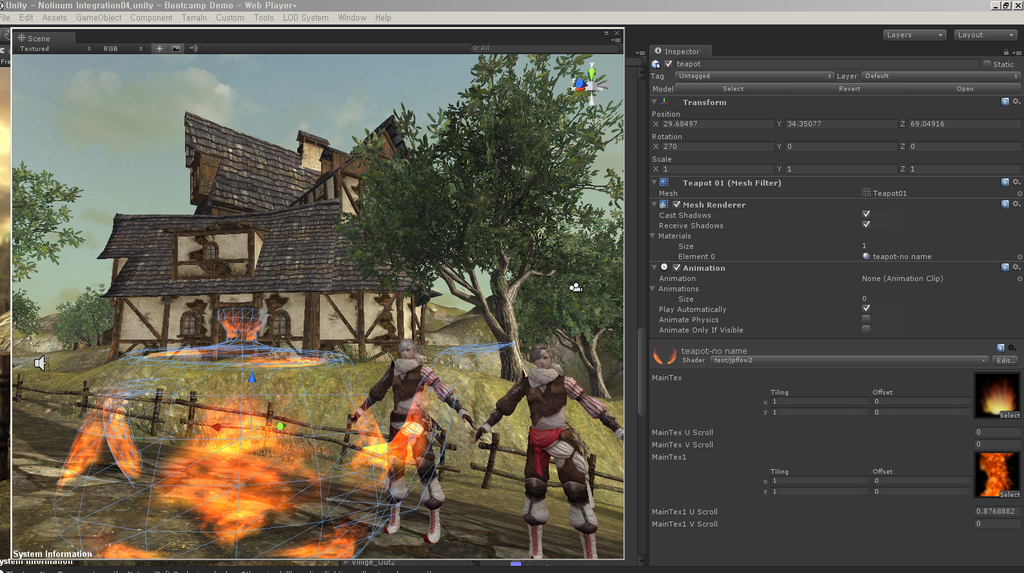
Task: Uncheck Play Automatically
Action: (866, 308)
